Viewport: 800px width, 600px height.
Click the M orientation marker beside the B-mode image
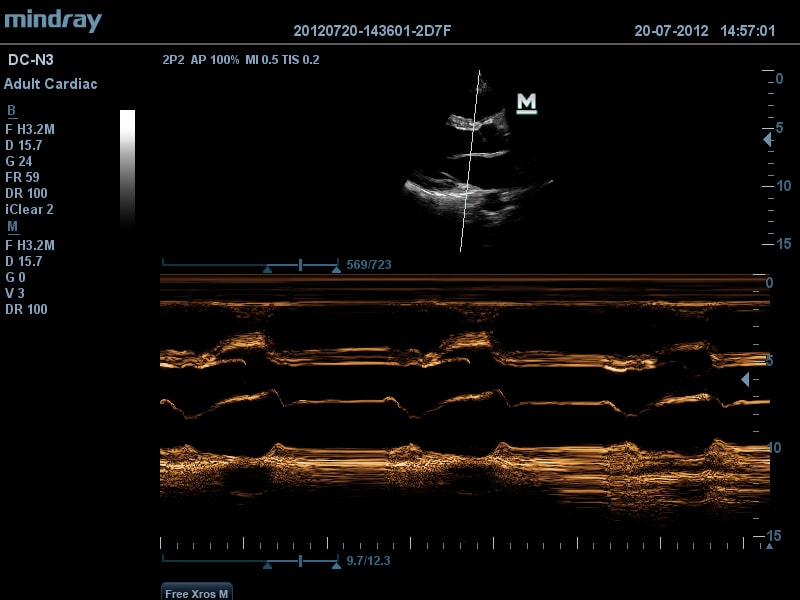526,103
